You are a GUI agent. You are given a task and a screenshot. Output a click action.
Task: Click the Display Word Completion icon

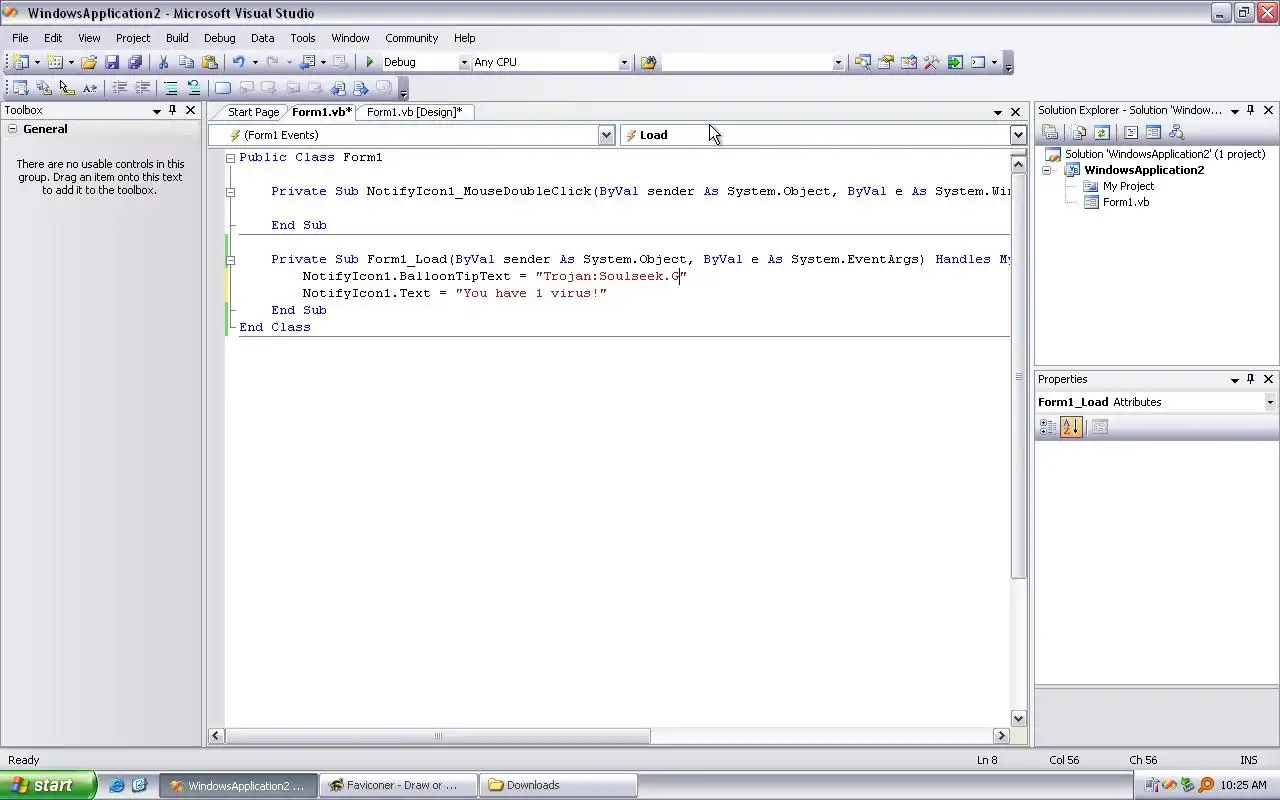coord(90,88)
